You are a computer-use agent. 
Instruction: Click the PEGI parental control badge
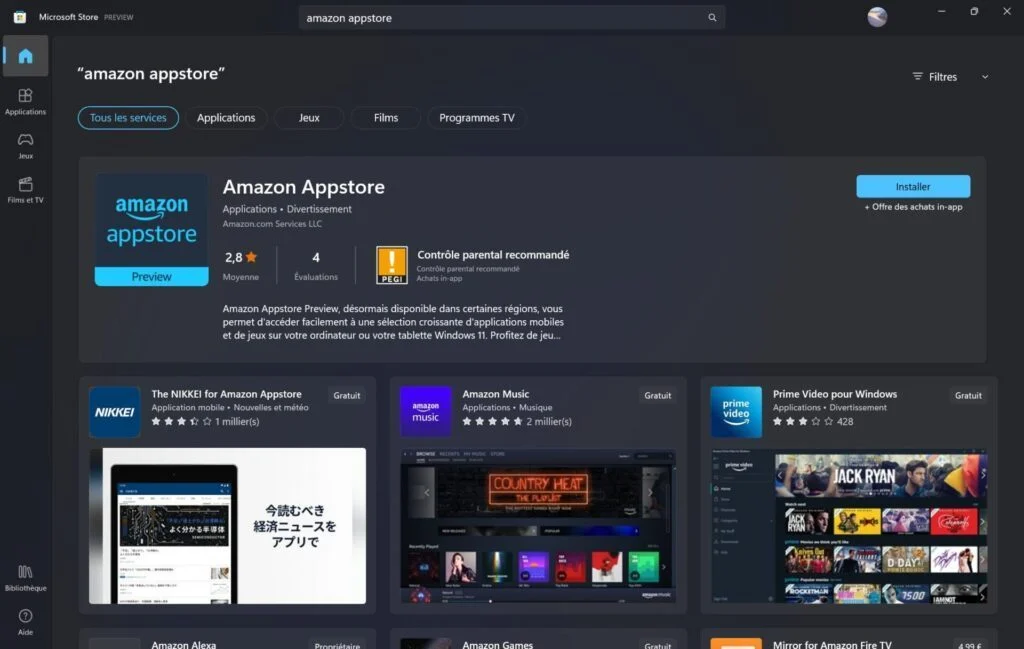coord(392,265)
